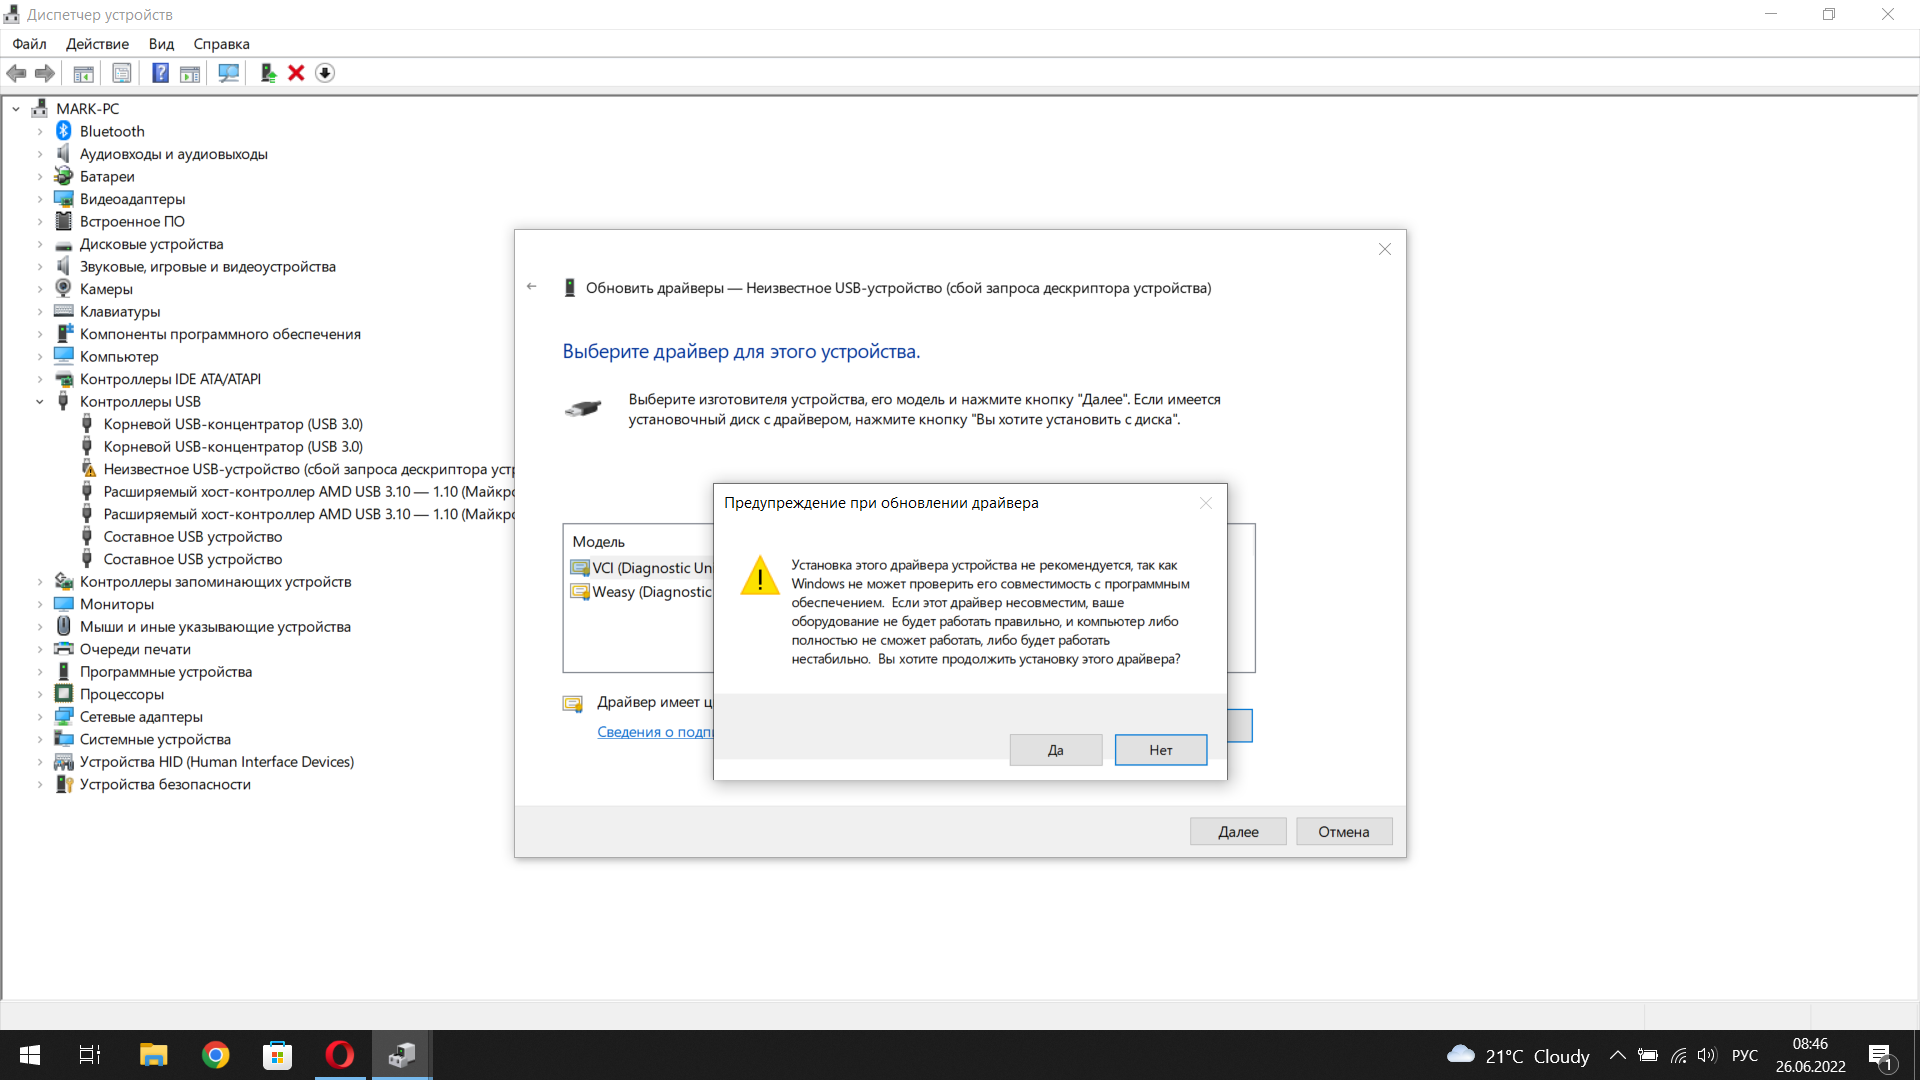1920x1080 pixels.
Task: Click the update driver toolbar icon
Action: [x=268, y=73]
